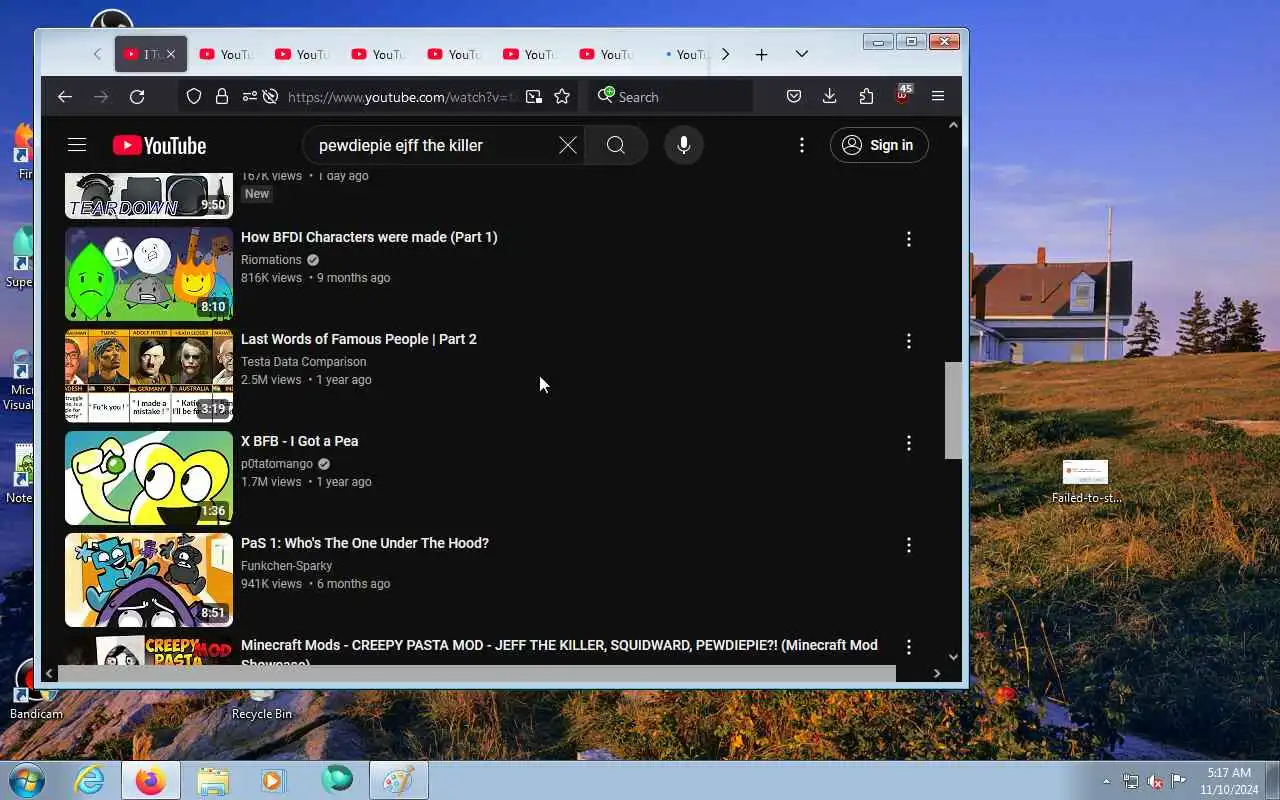This screenshot has height=800, width=1280.
Task: Open the Windows Start menu
Action: (x=25, y=780)
